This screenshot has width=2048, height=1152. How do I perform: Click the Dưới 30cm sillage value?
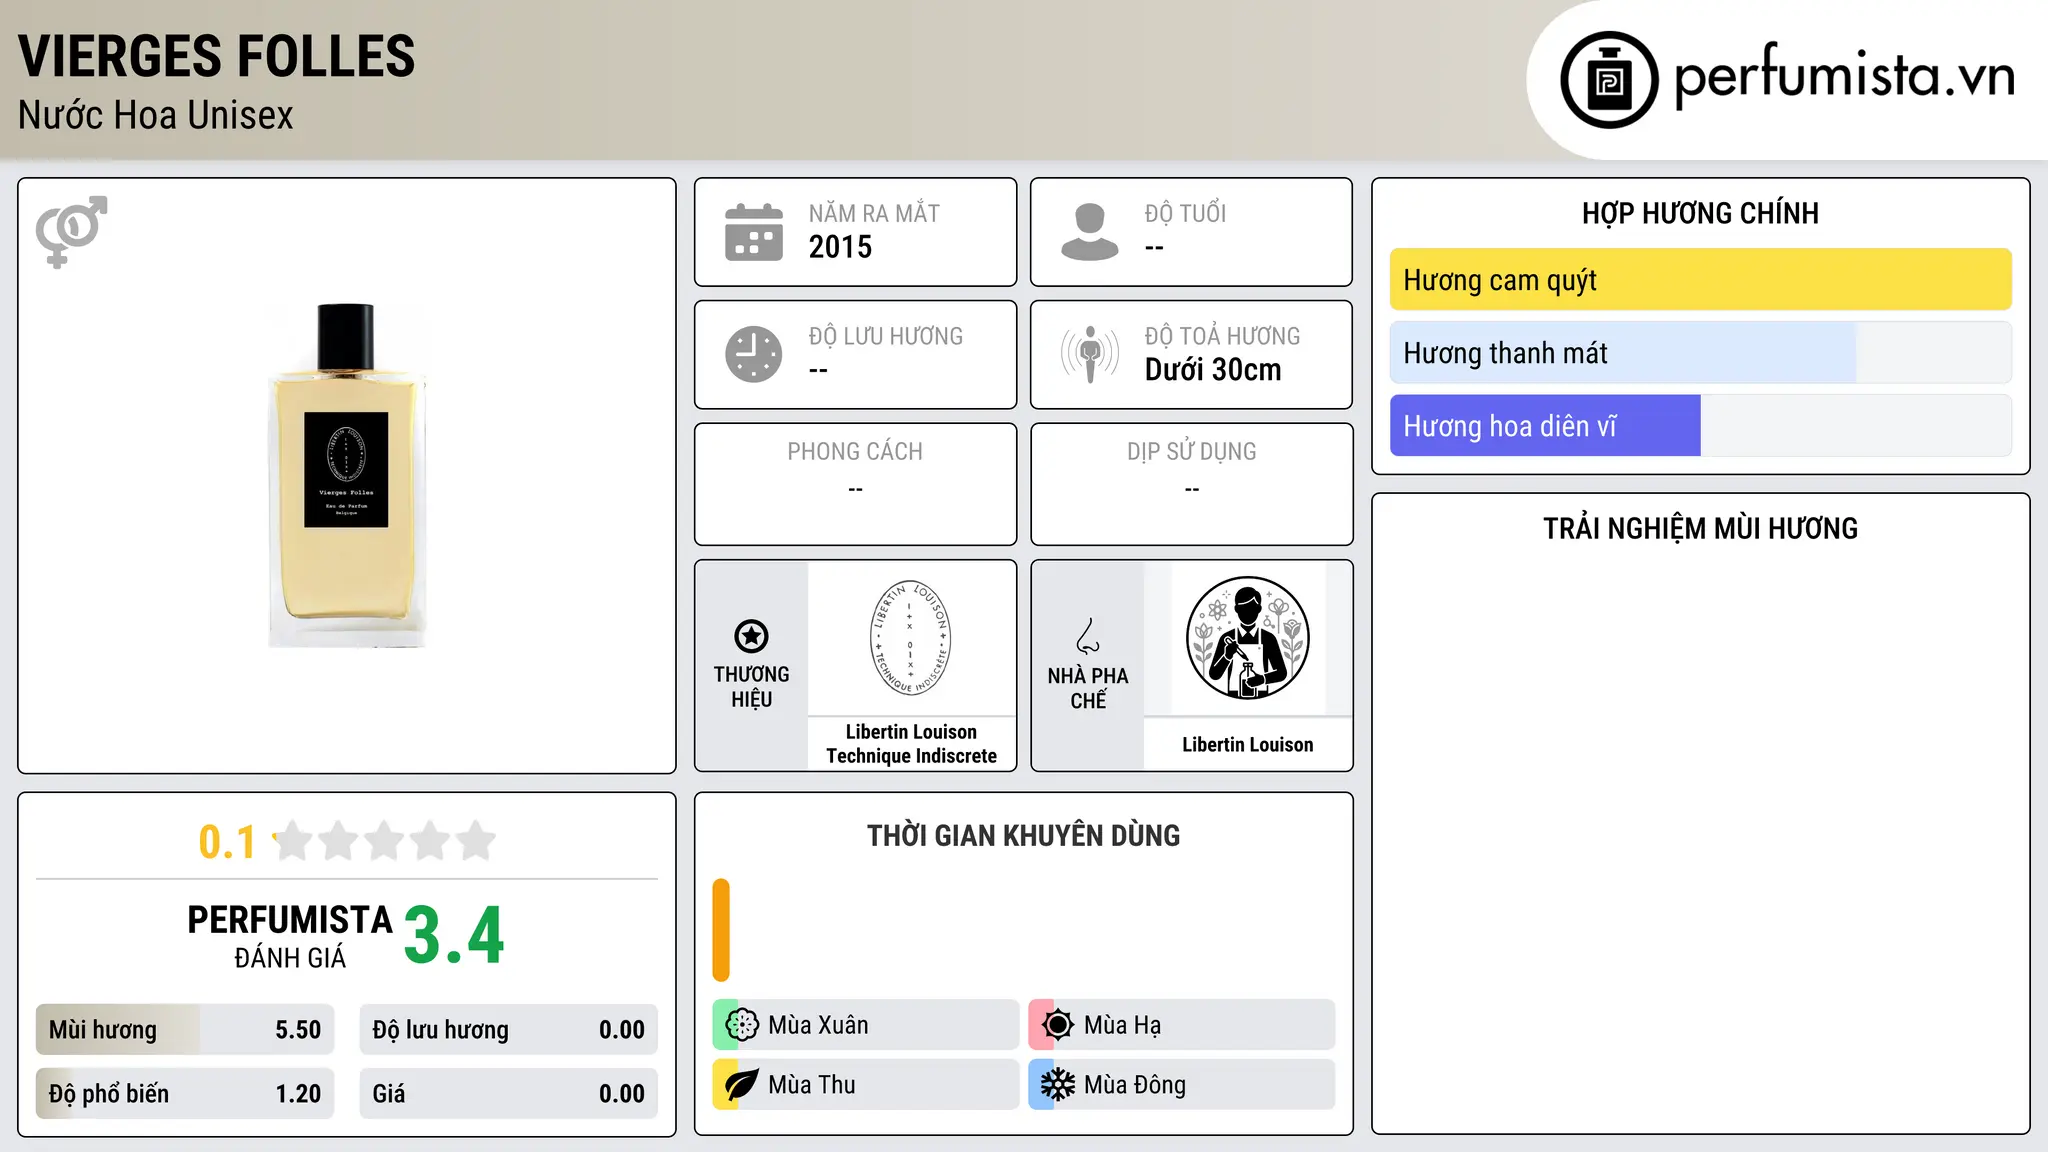(x=1213, y=370)
